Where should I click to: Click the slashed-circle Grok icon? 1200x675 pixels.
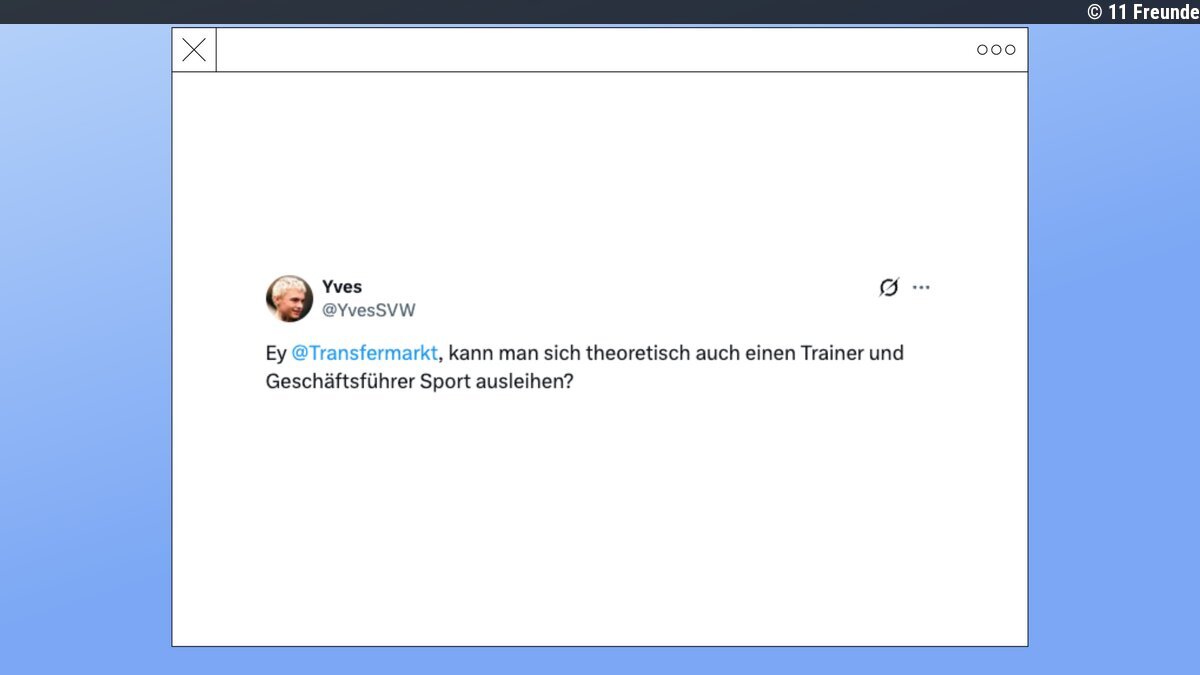(888, 288)
